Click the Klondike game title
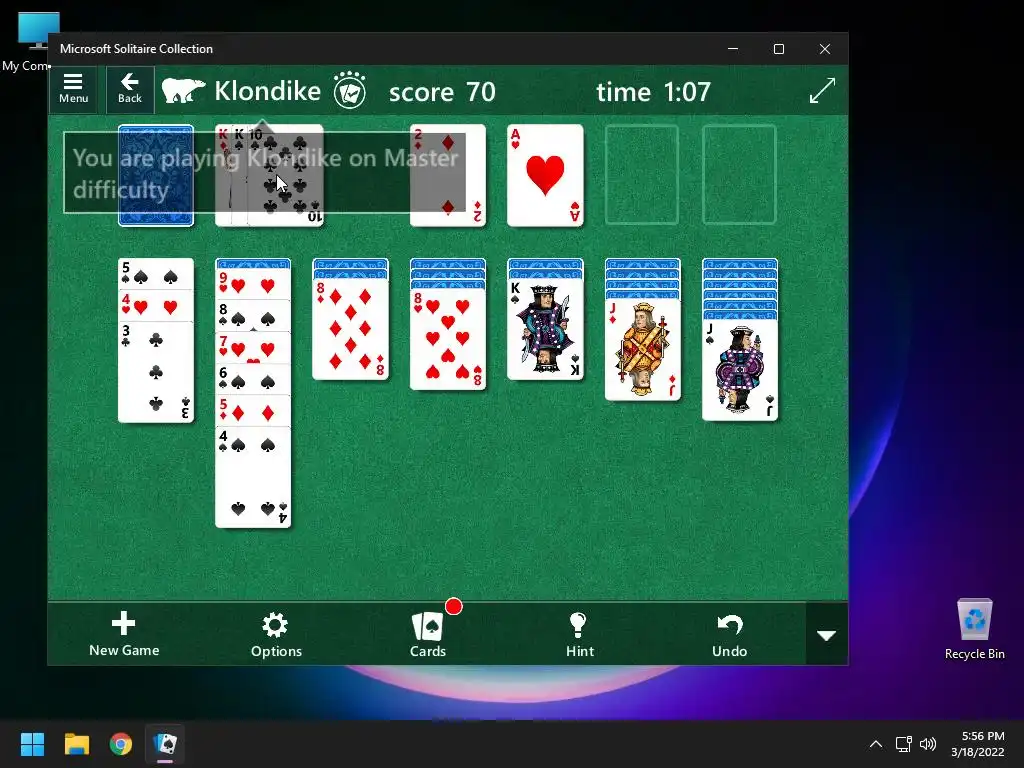Screen dimensions: 1024x768 pyautogui.click(x=268, y=91)
